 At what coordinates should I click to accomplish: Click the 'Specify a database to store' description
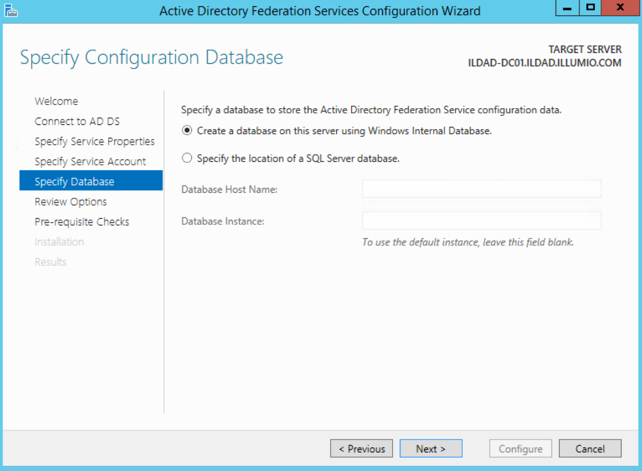(x=371, y=110)
